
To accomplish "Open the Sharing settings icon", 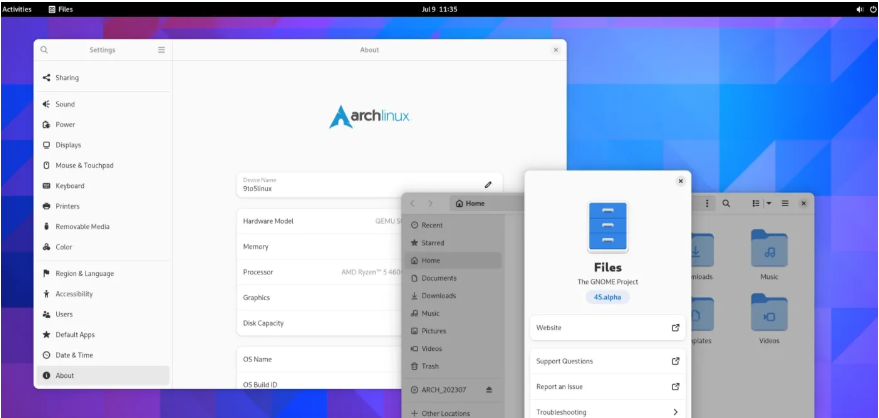I will (47, 78).
